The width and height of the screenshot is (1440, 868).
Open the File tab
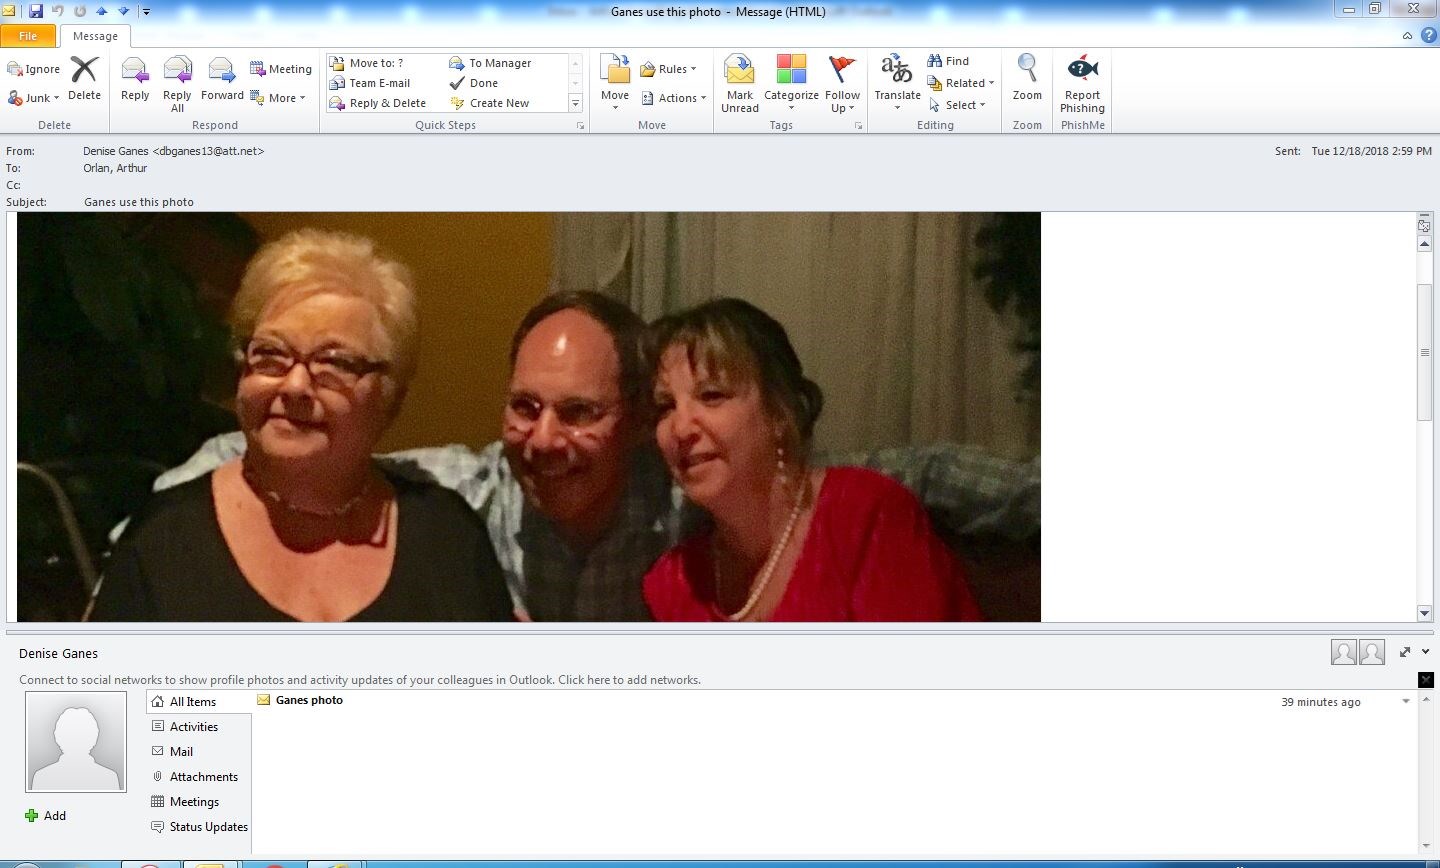click(x=28, y=36)
